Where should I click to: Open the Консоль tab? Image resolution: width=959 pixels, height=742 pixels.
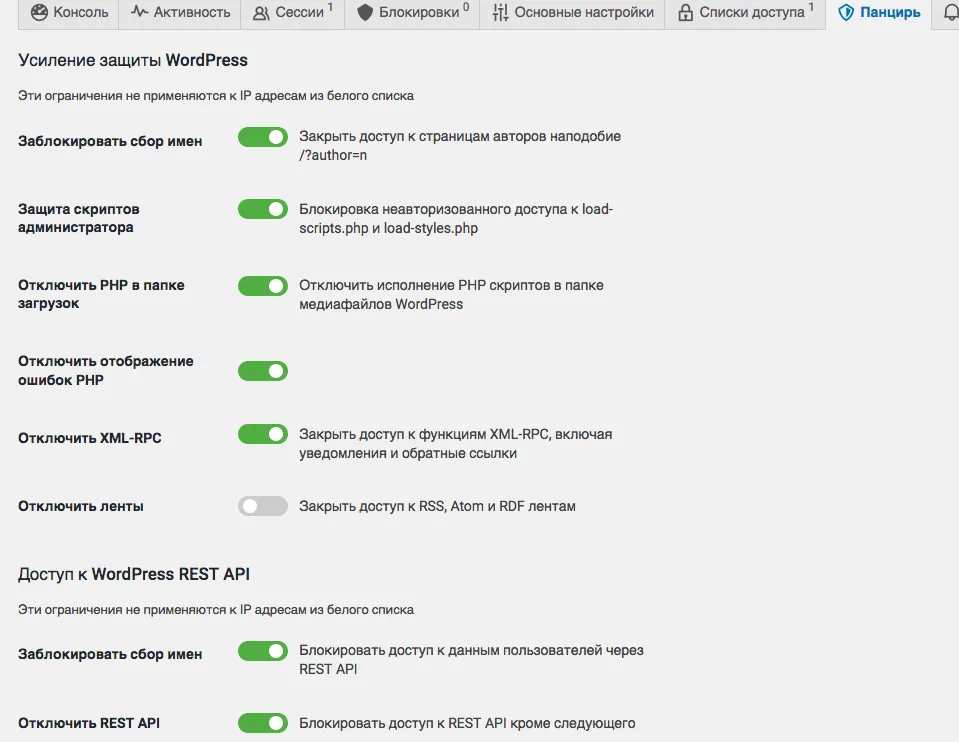68,12
